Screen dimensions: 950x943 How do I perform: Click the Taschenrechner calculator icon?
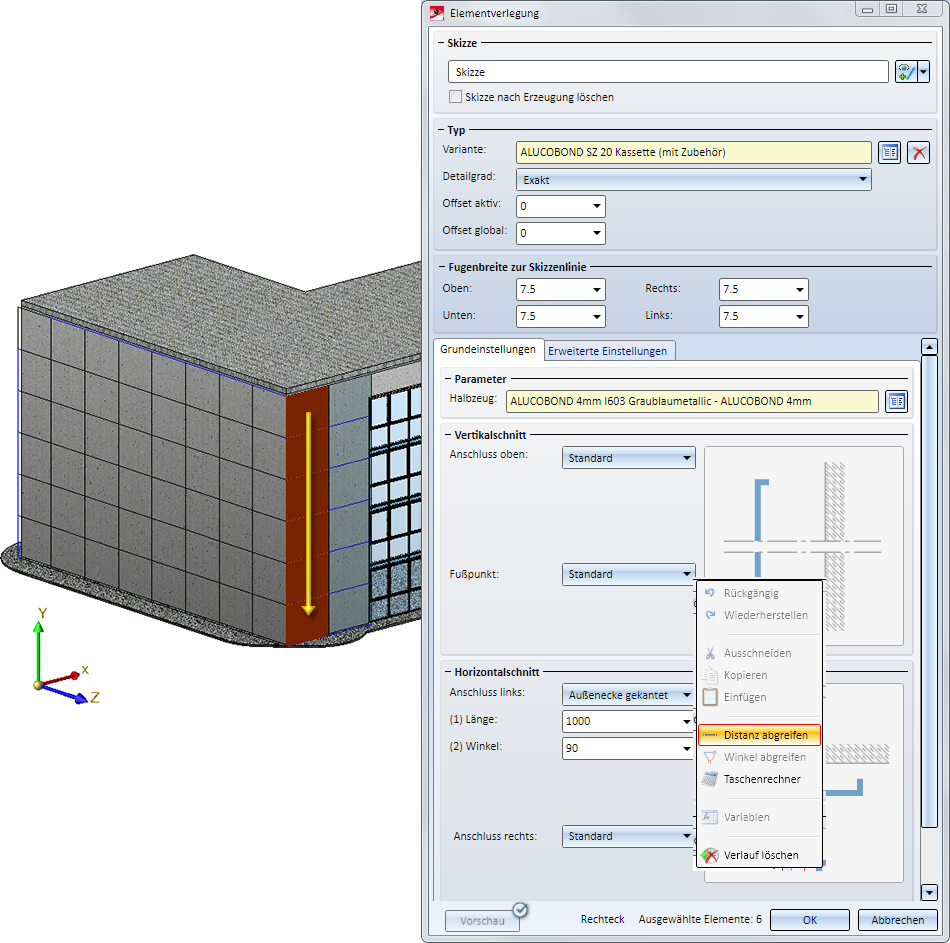709,779
